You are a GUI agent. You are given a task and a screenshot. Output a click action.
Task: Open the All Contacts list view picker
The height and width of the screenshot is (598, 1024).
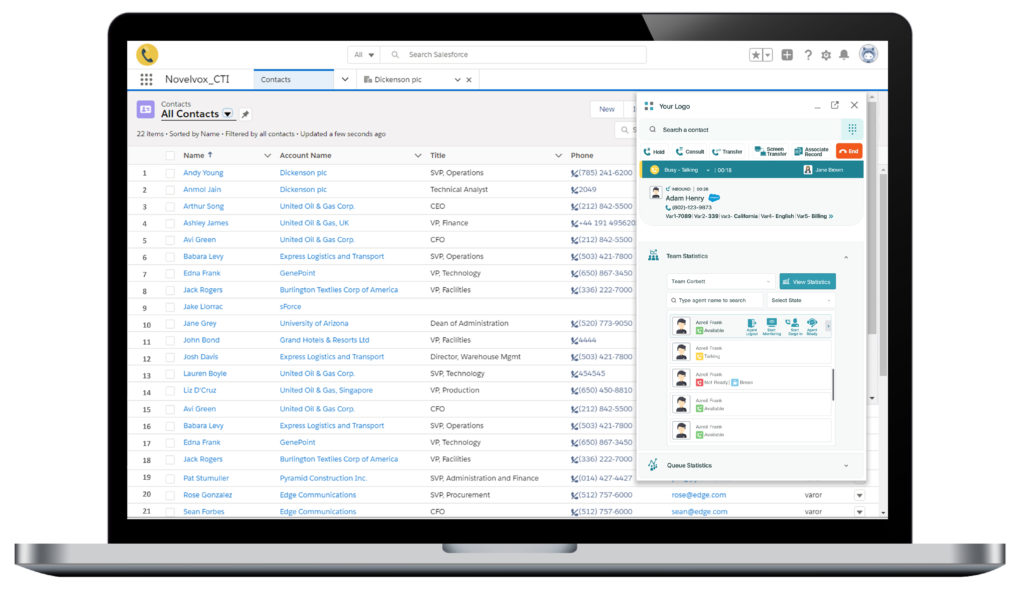click(227, 114)
